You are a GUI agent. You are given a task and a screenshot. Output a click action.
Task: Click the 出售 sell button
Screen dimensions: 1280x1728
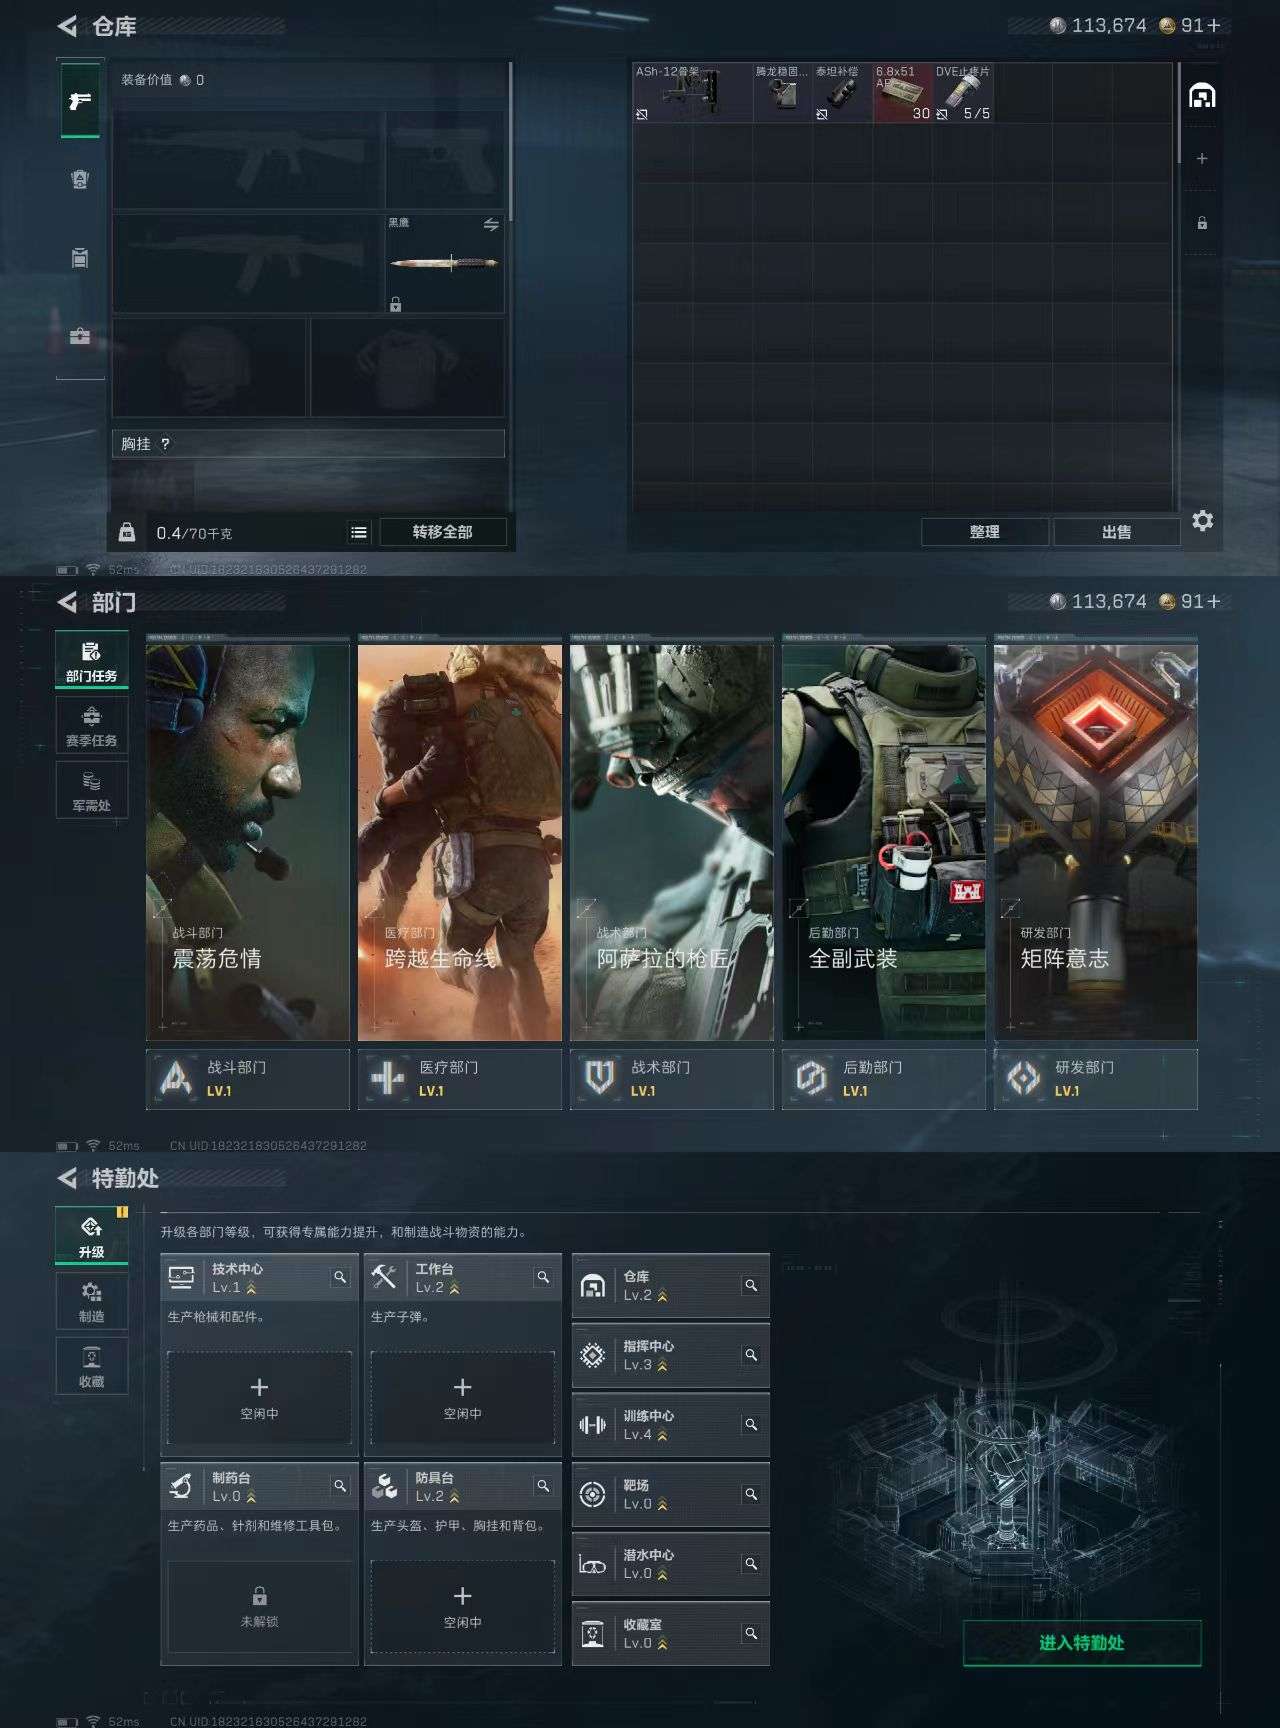click(1116, 532)
